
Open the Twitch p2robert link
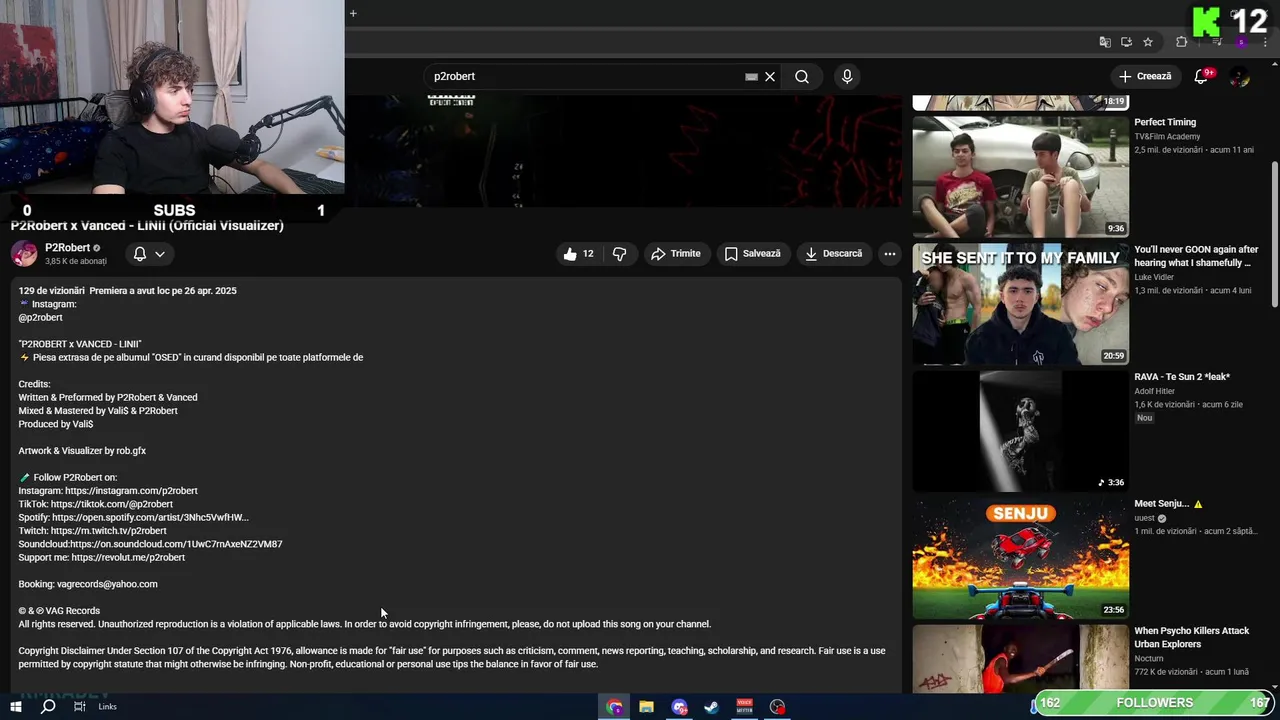(x=109, y=531)
